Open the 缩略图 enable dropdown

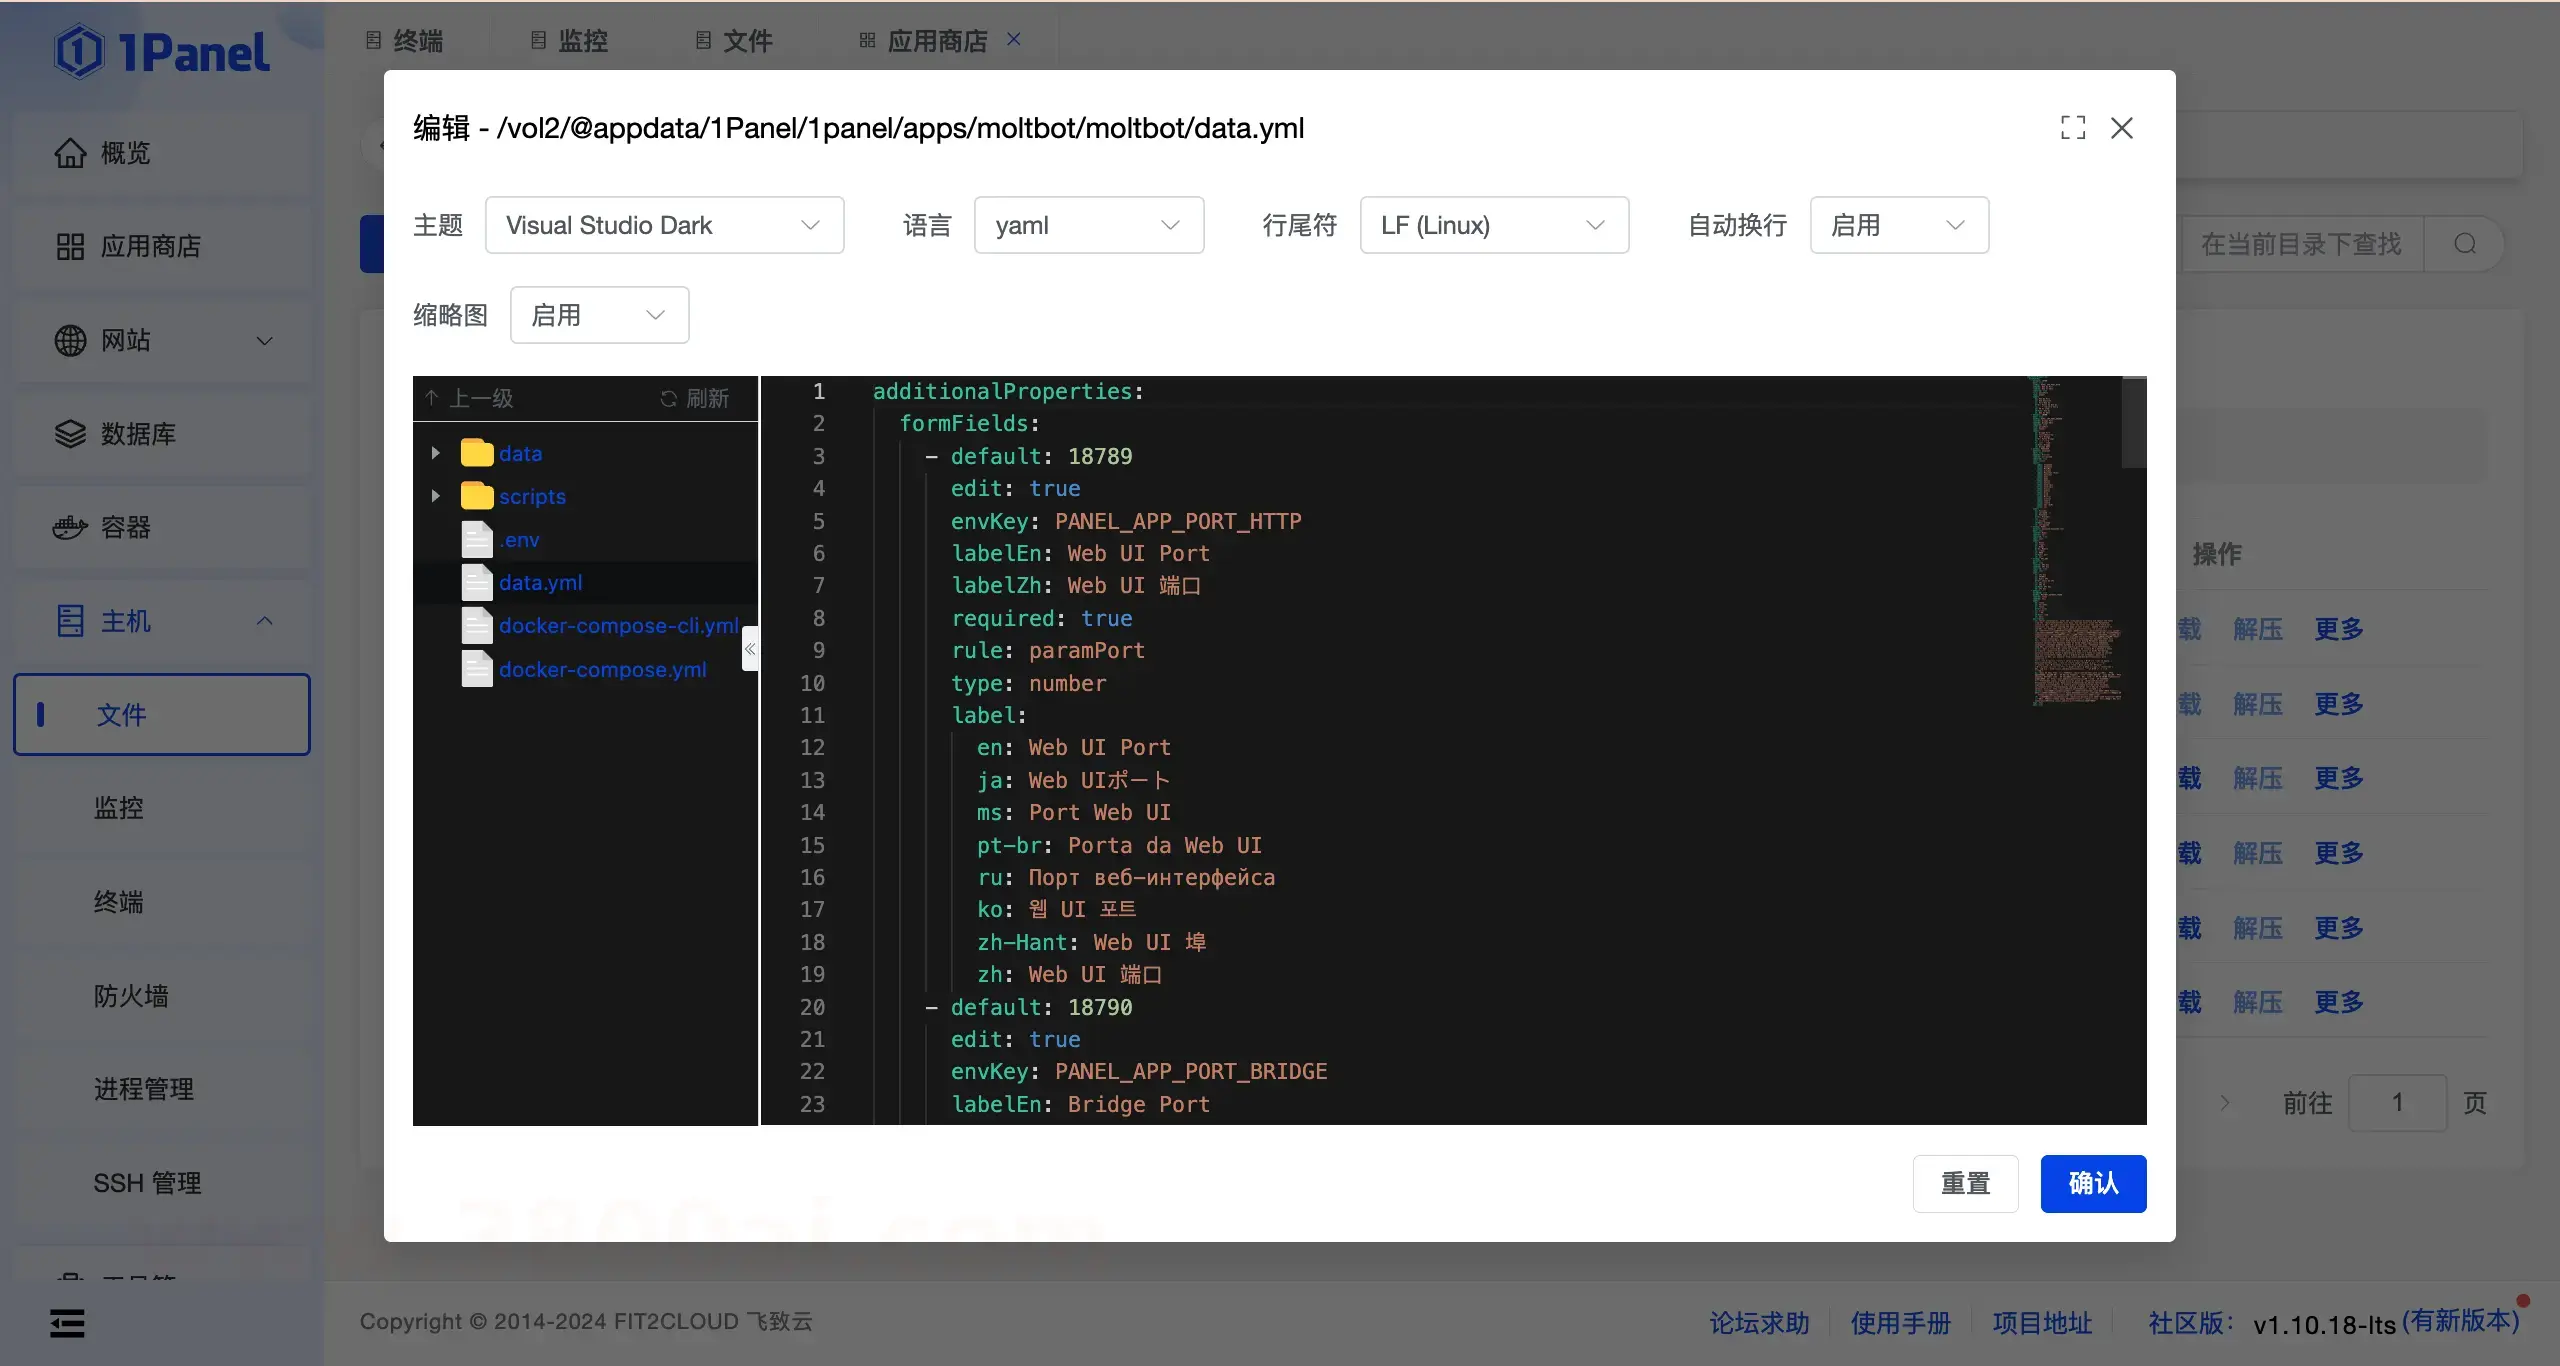598,316
